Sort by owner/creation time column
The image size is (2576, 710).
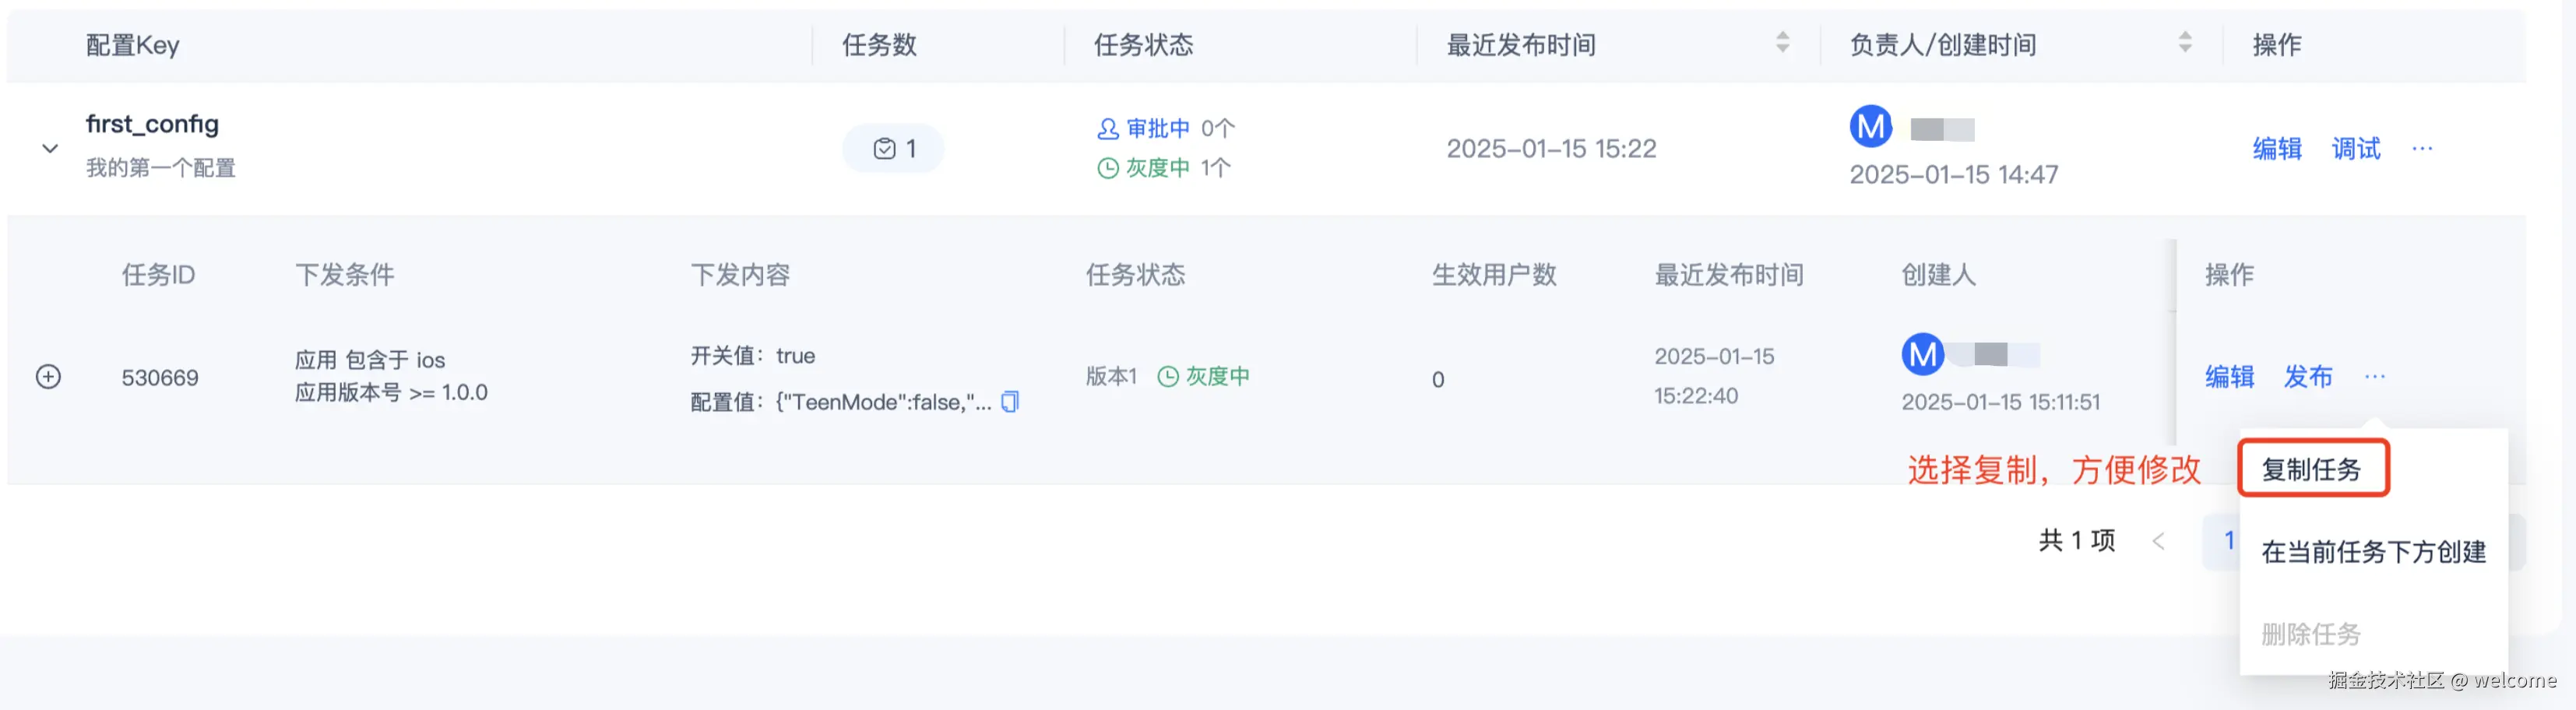2185,43
